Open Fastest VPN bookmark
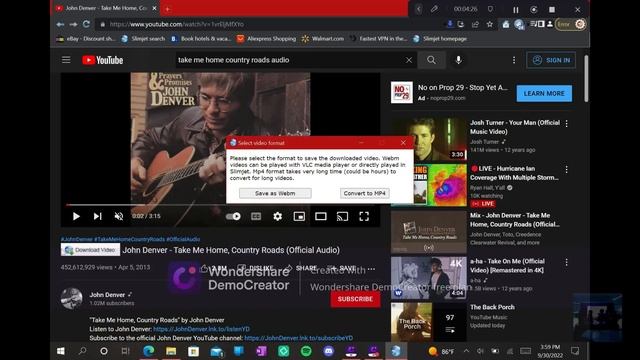Viewport: 640px width, 360px height. tap(378, 39)
